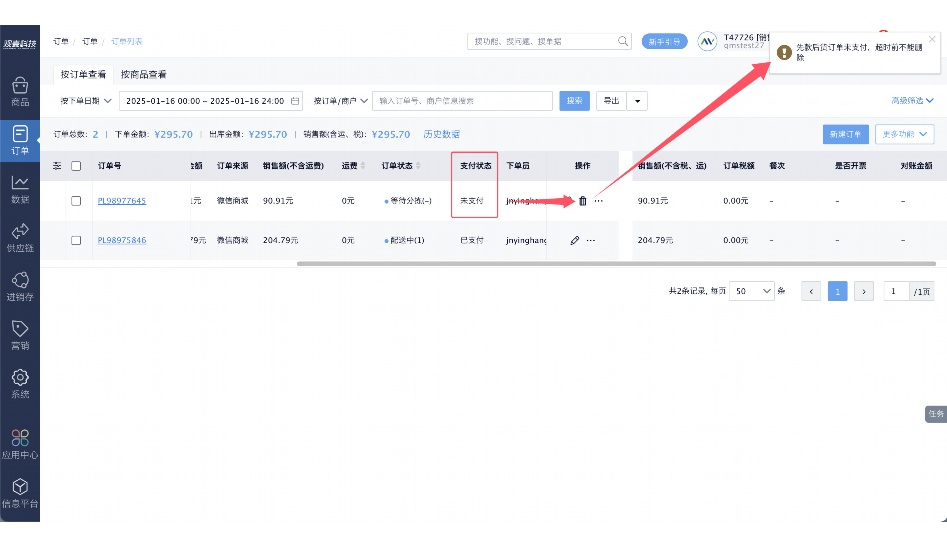Open the 数据 (data) chart icon in sidebar
Image resolution: width=947 pixels, height=547 pixels.
point(20,185)
